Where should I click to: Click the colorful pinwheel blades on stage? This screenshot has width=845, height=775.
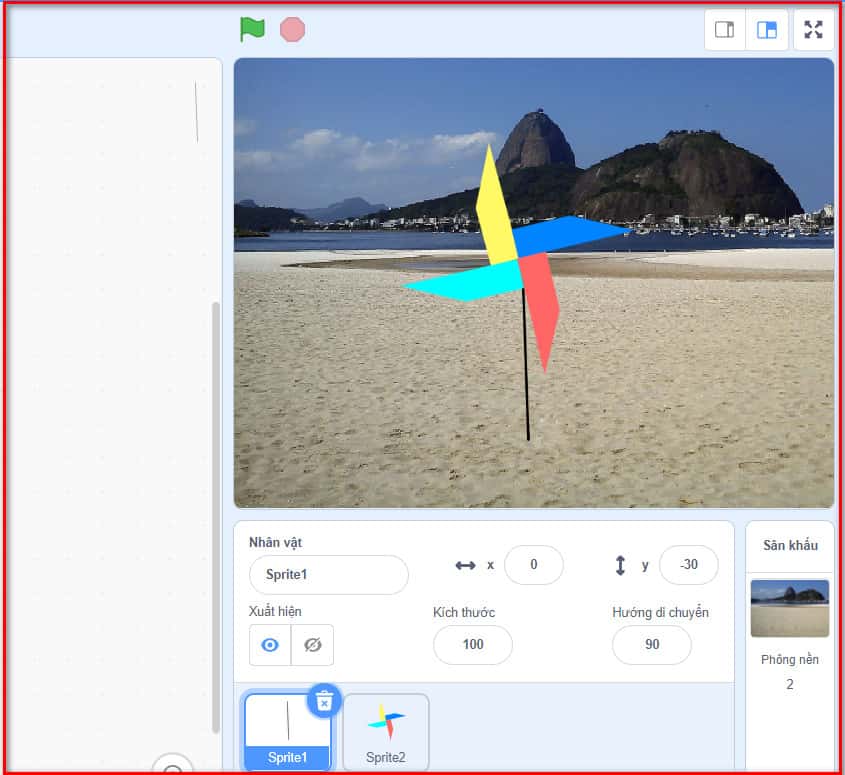tap(510, 255)
